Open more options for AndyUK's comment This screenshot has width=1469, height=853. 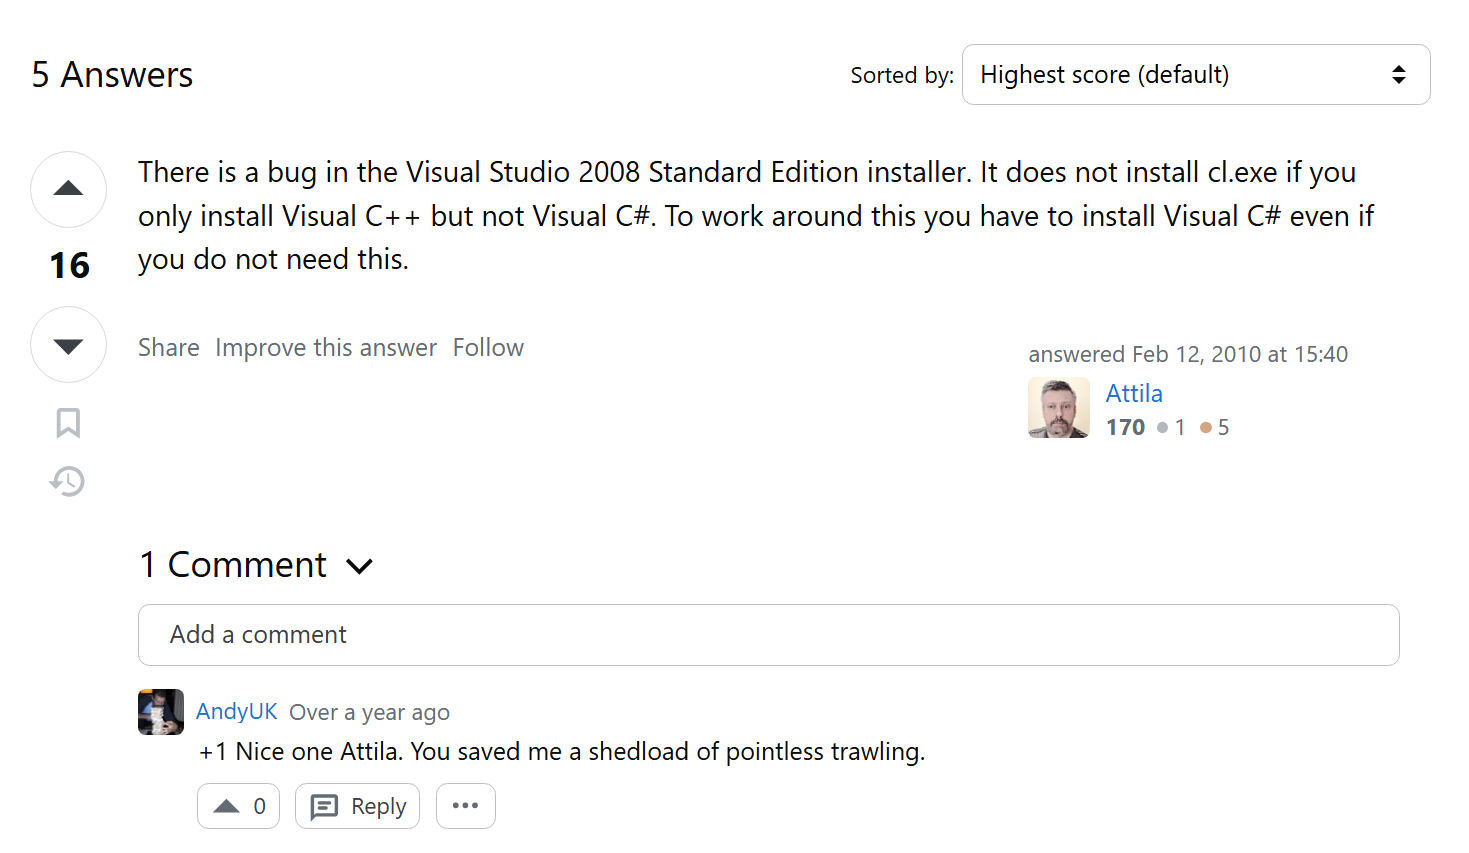(465, 806)
